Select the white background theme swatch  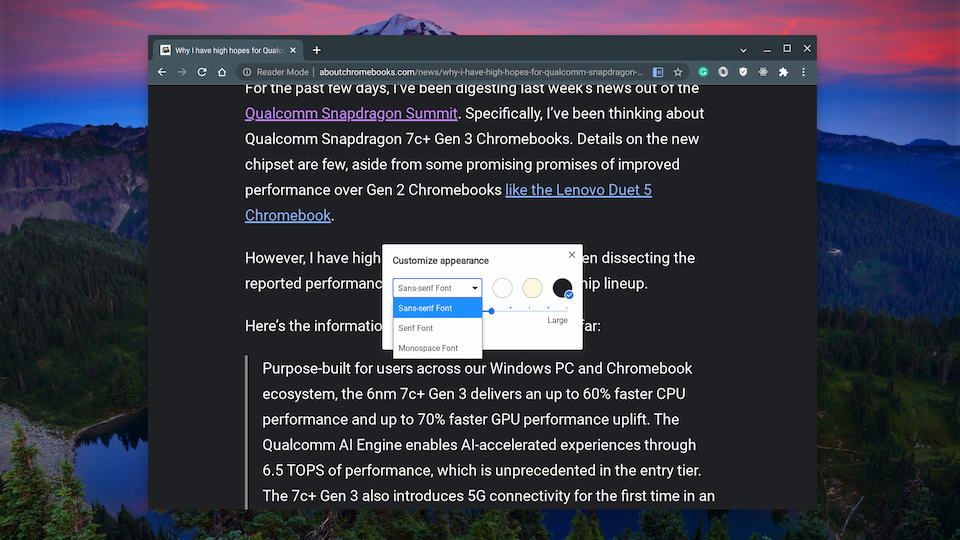tap(502, 288)
